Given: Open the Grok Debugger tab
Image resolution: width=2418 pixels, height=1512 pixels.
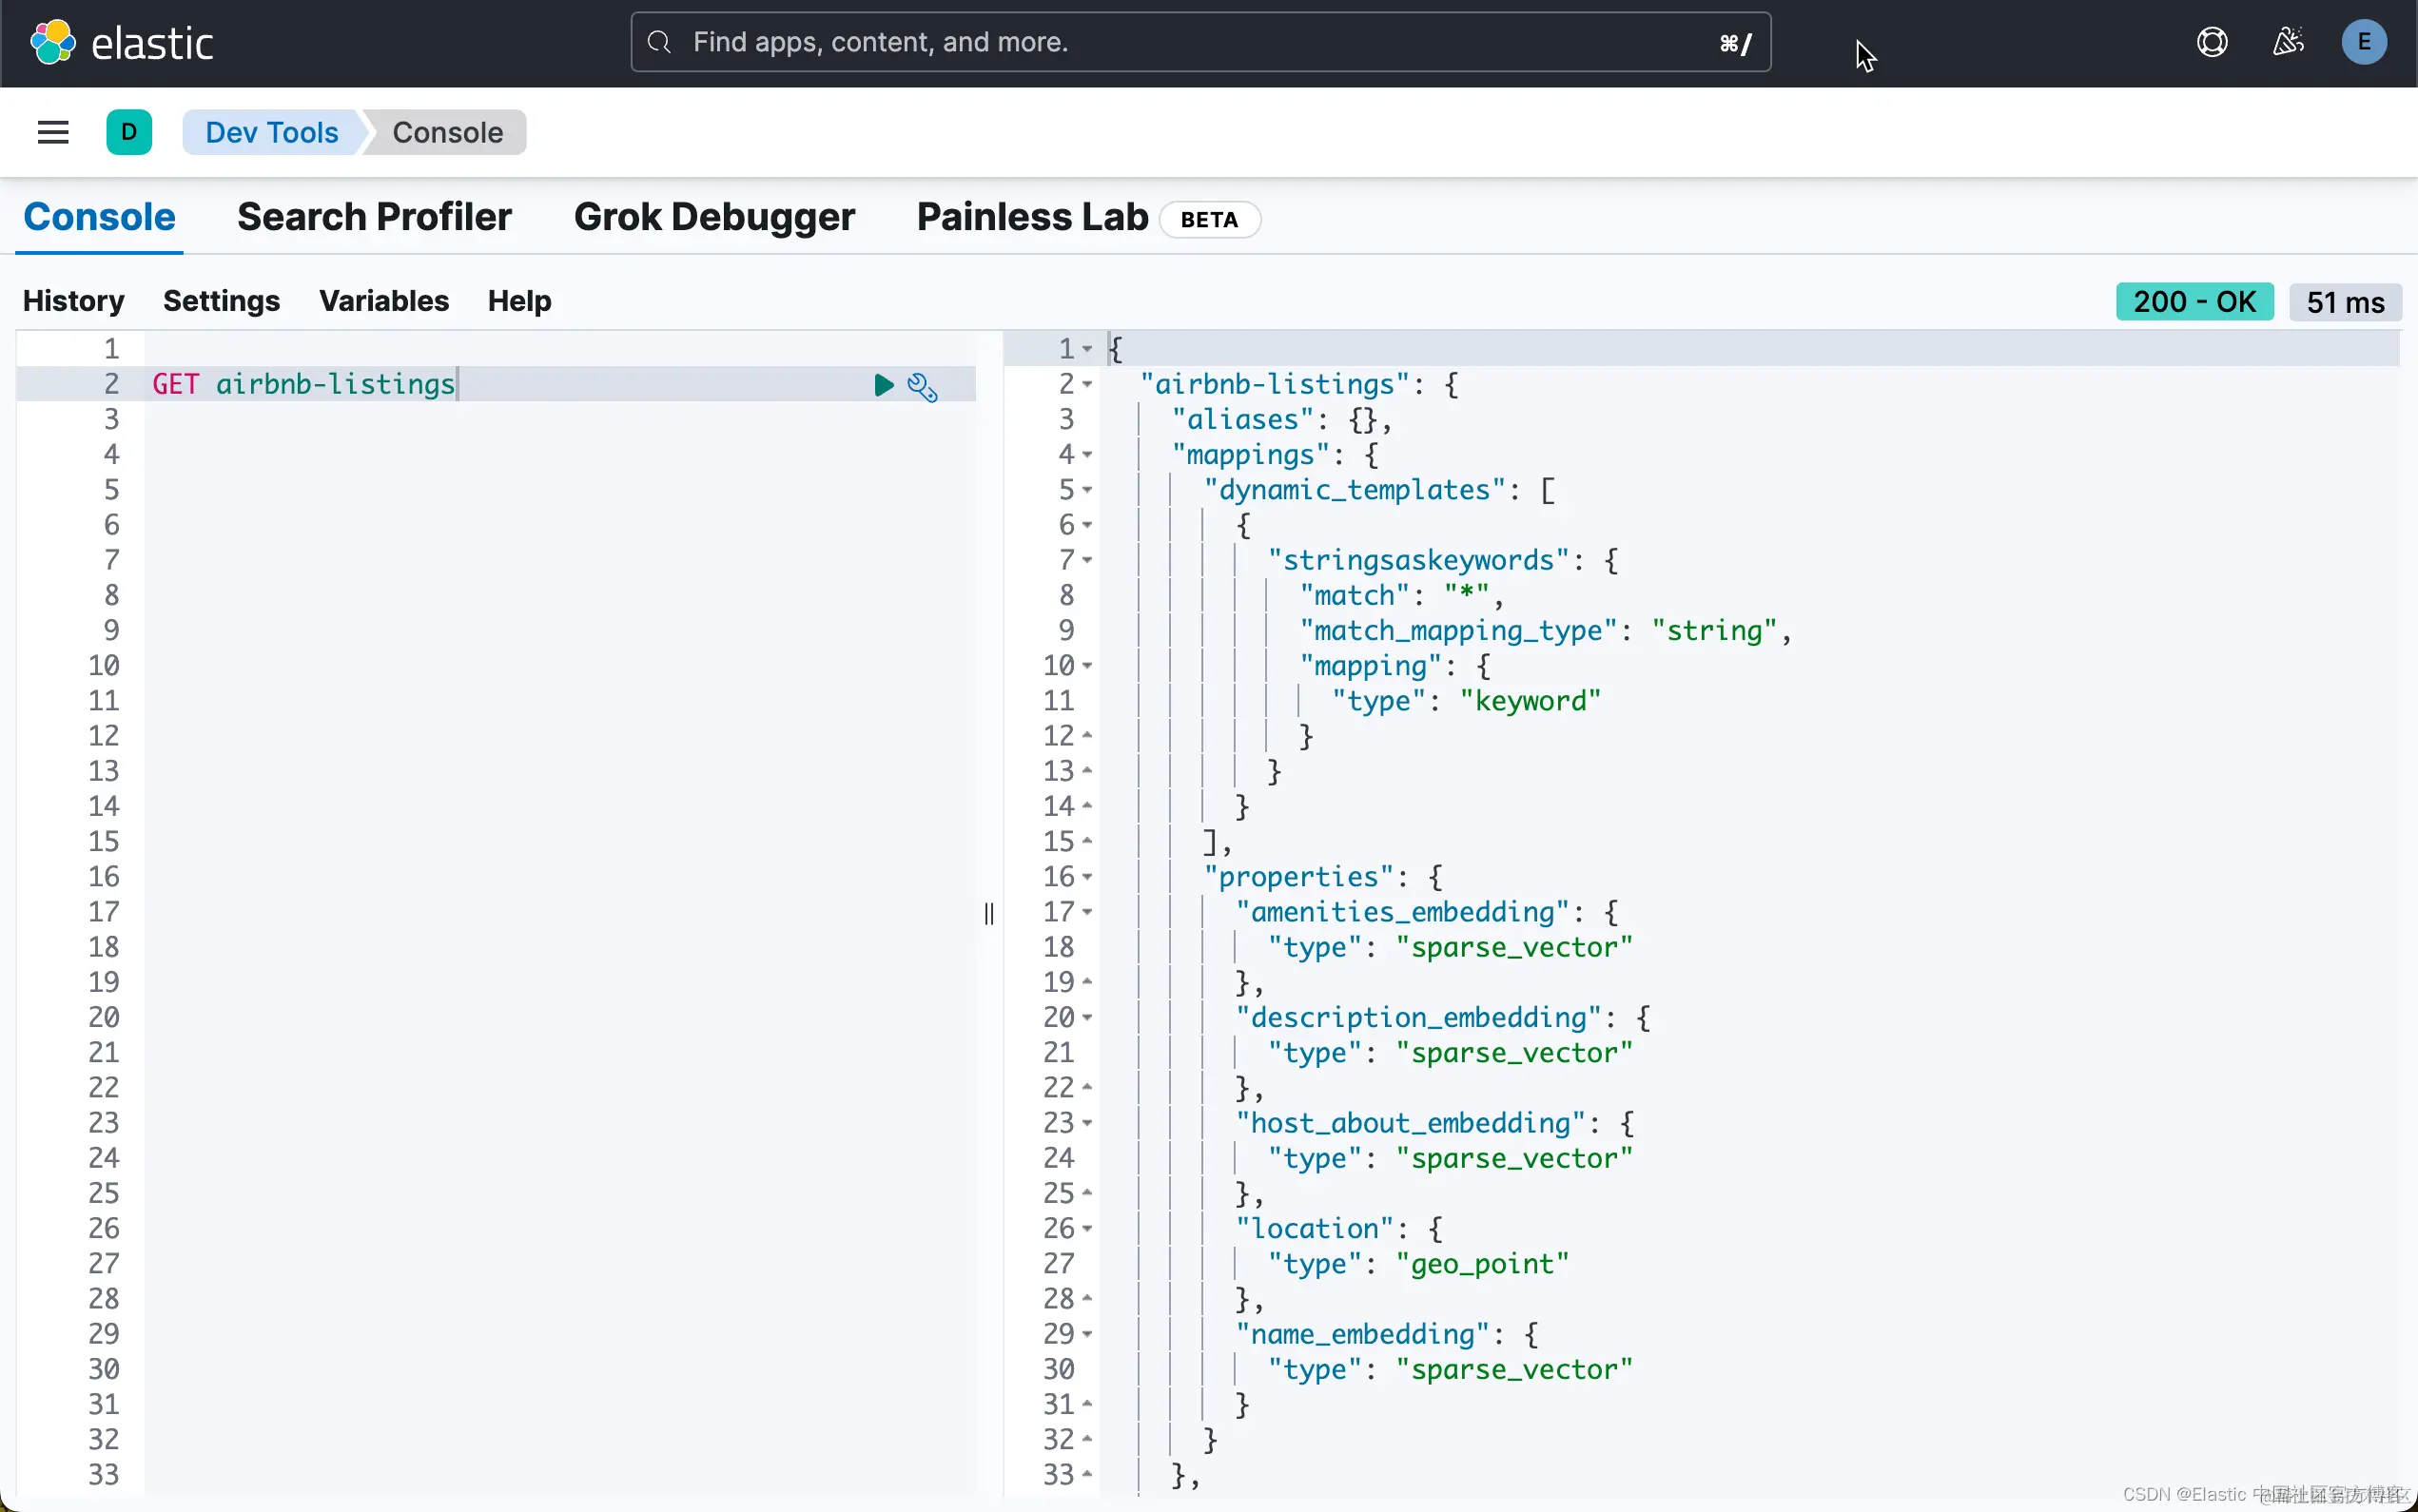Looking at the screenshot, I should pos(714,217).
